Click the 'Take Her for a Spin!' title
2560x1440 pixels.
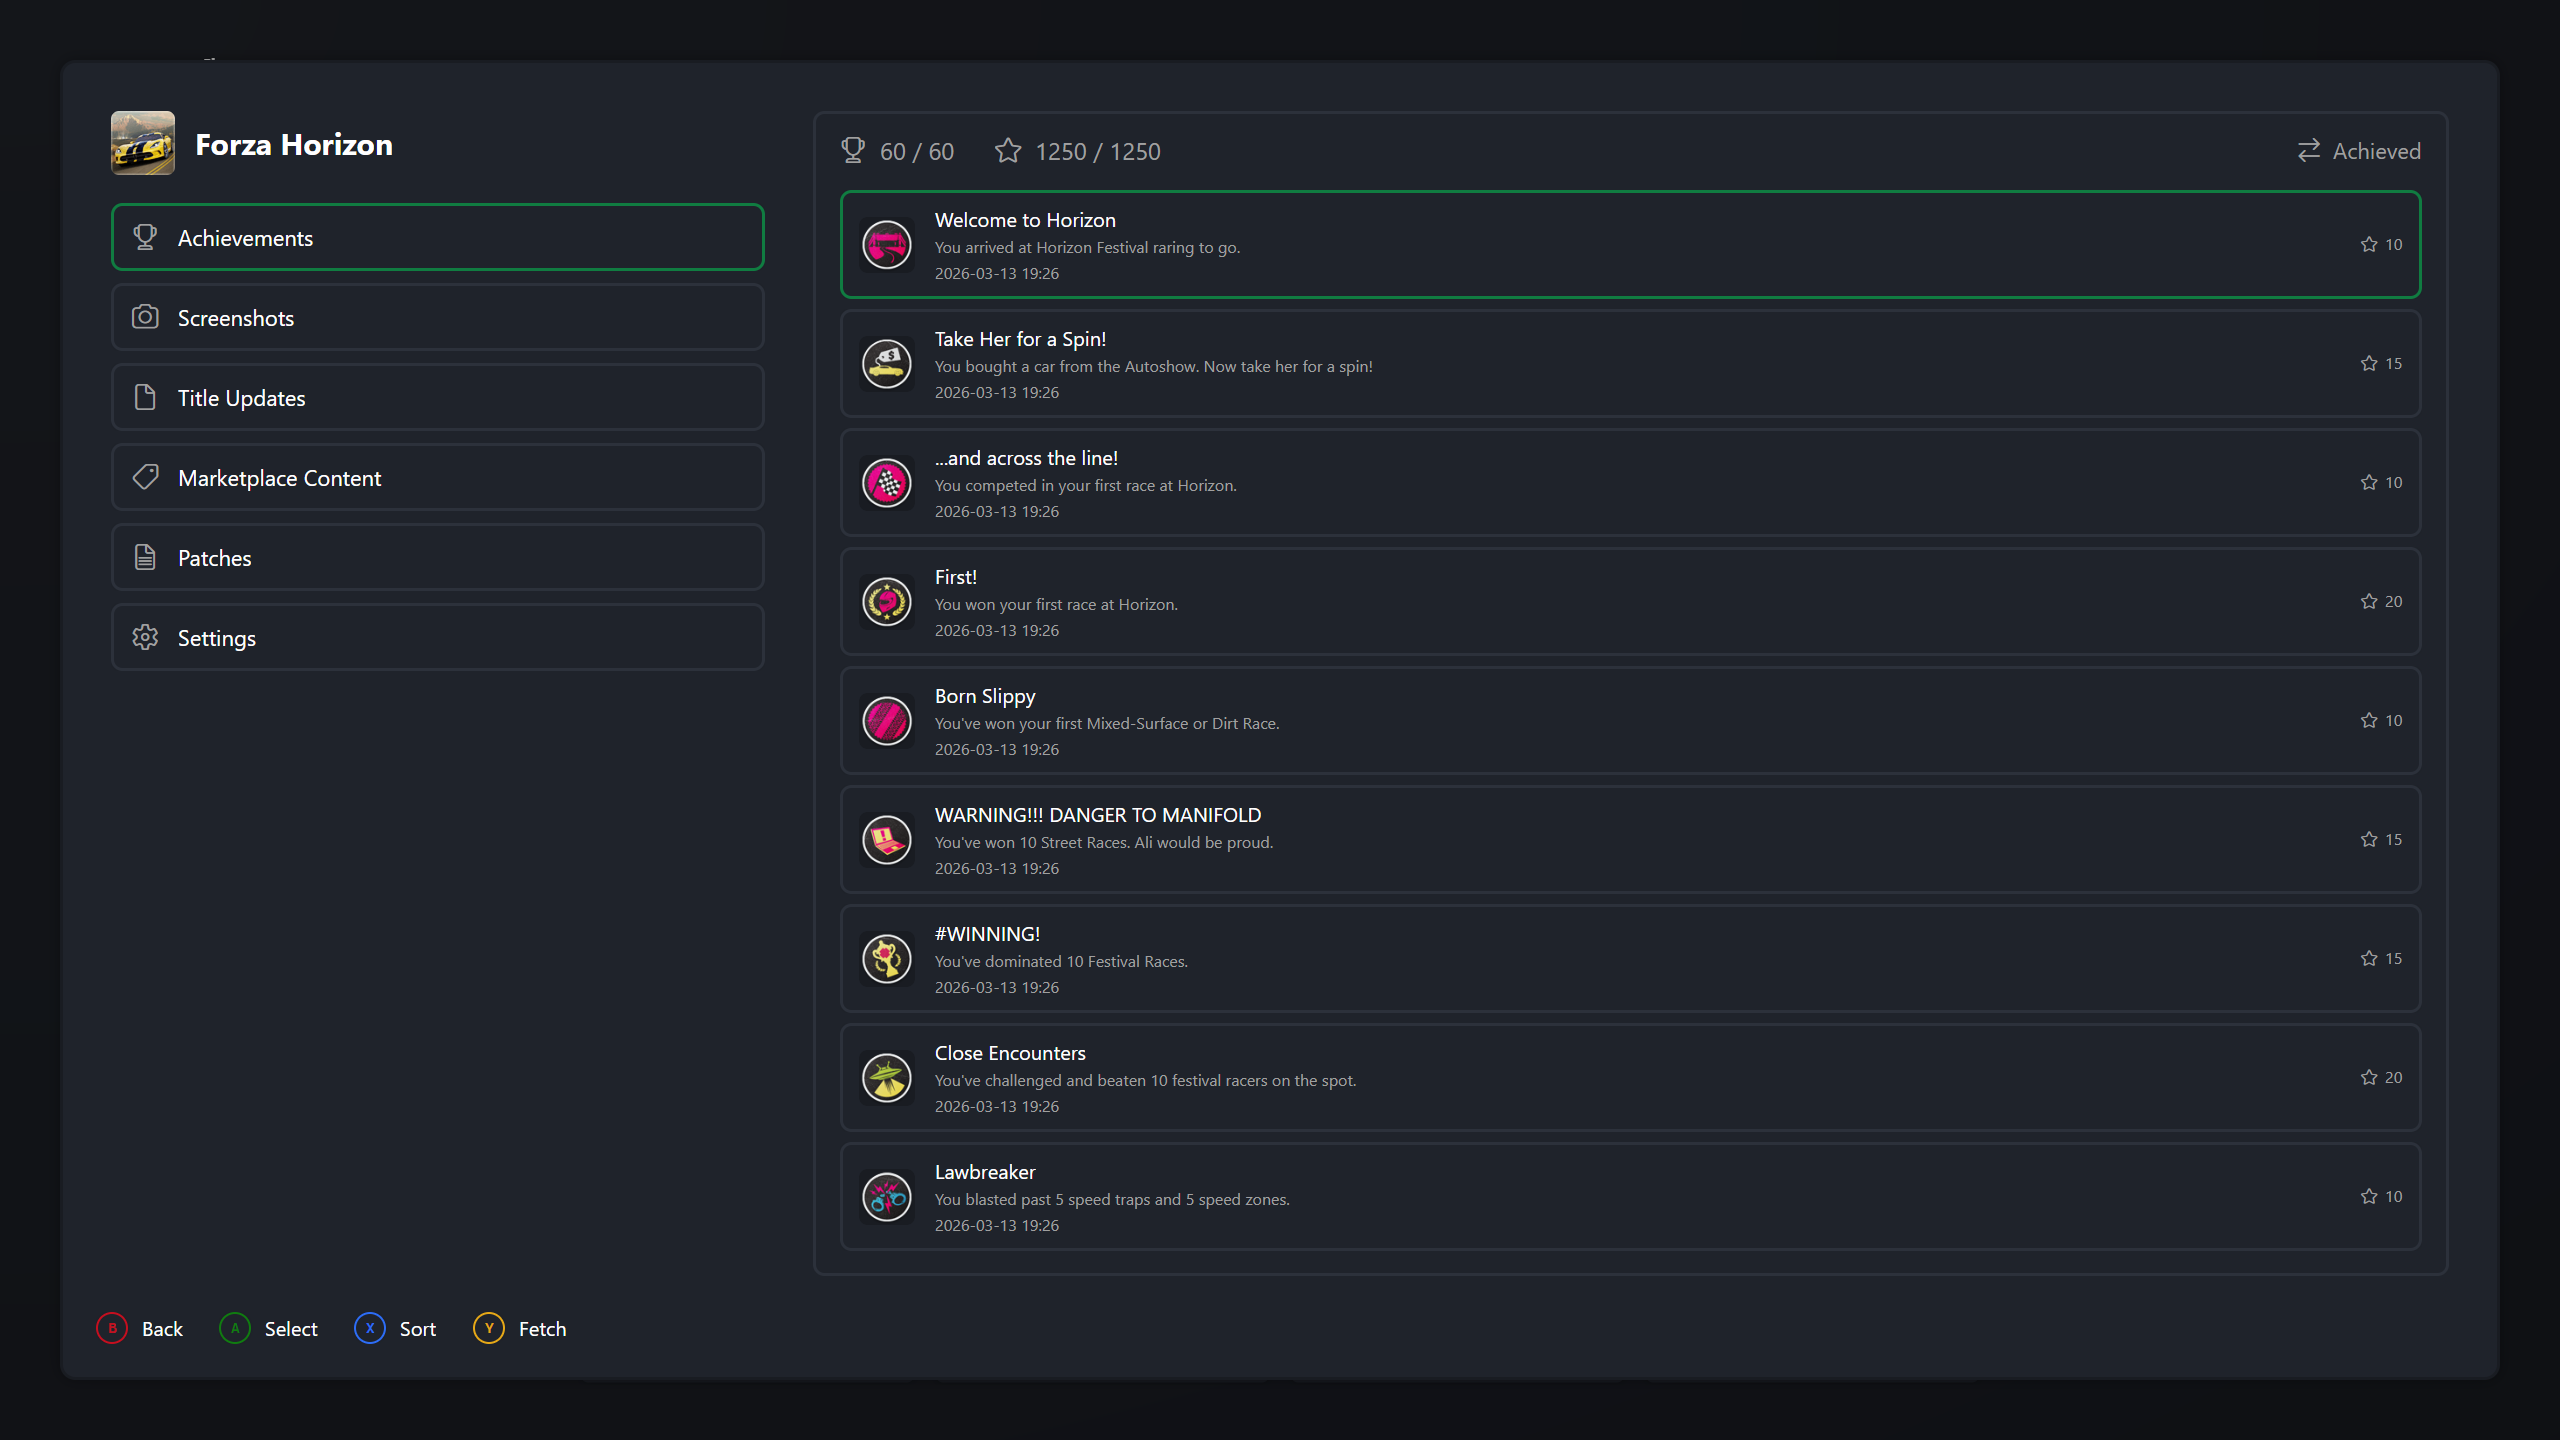click(1020, 339)
